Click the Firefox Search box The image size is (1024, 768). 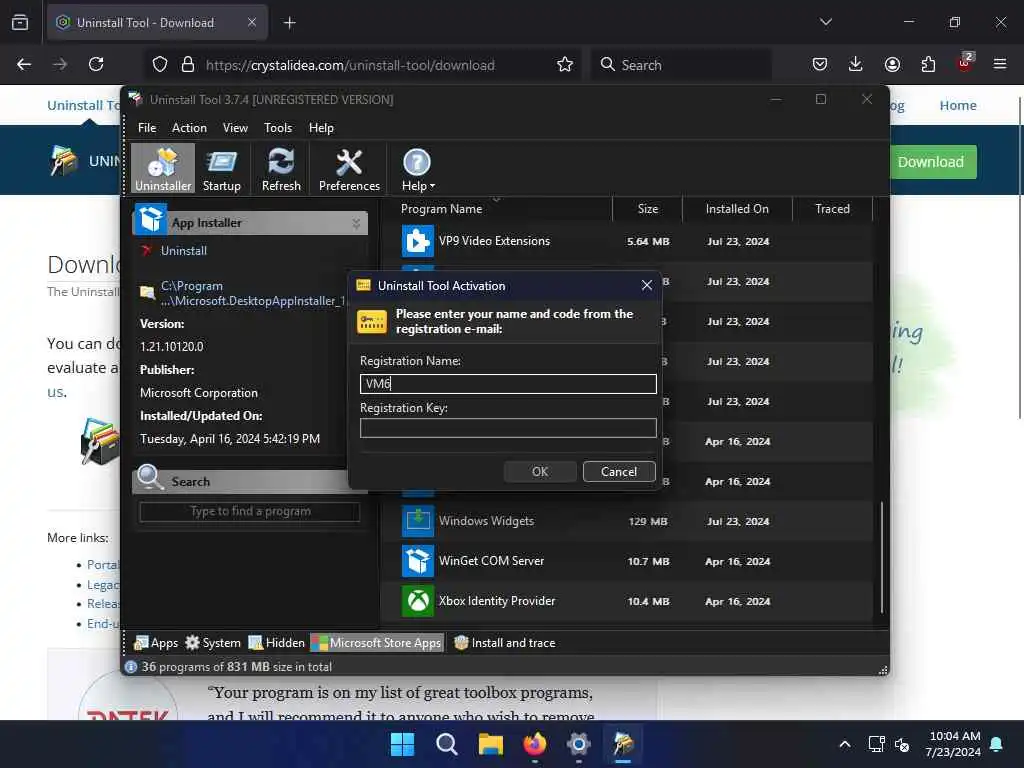click(681, 65)
